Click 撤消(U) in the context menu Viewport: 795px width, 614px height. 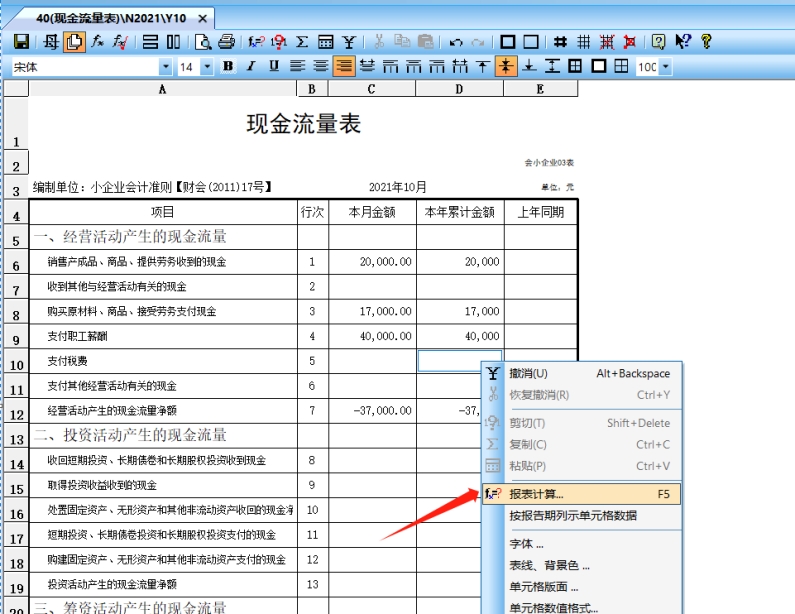tap(529, 373)
